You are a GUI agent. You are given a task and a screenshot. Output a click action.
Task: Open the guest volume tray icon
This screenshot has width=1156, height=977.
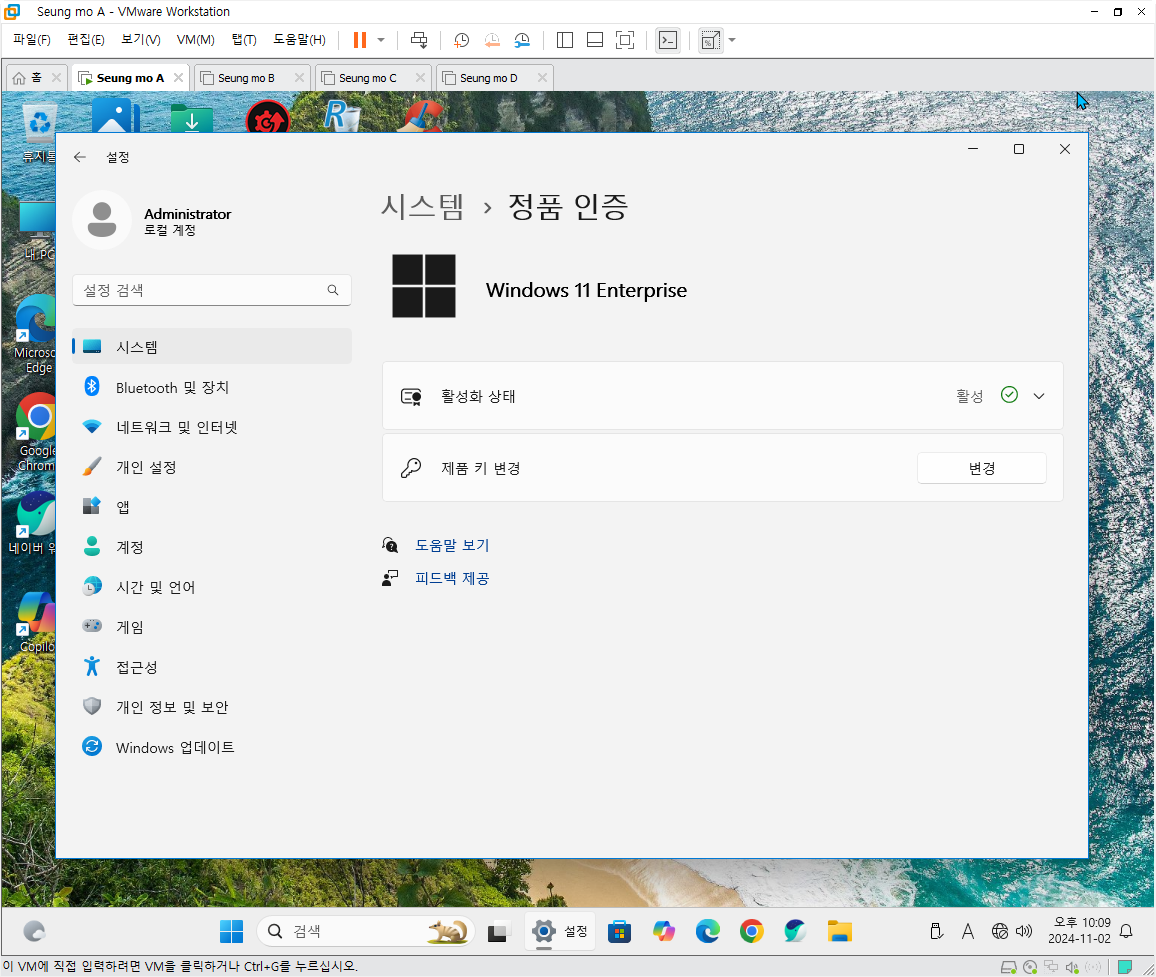(1024, 931)
